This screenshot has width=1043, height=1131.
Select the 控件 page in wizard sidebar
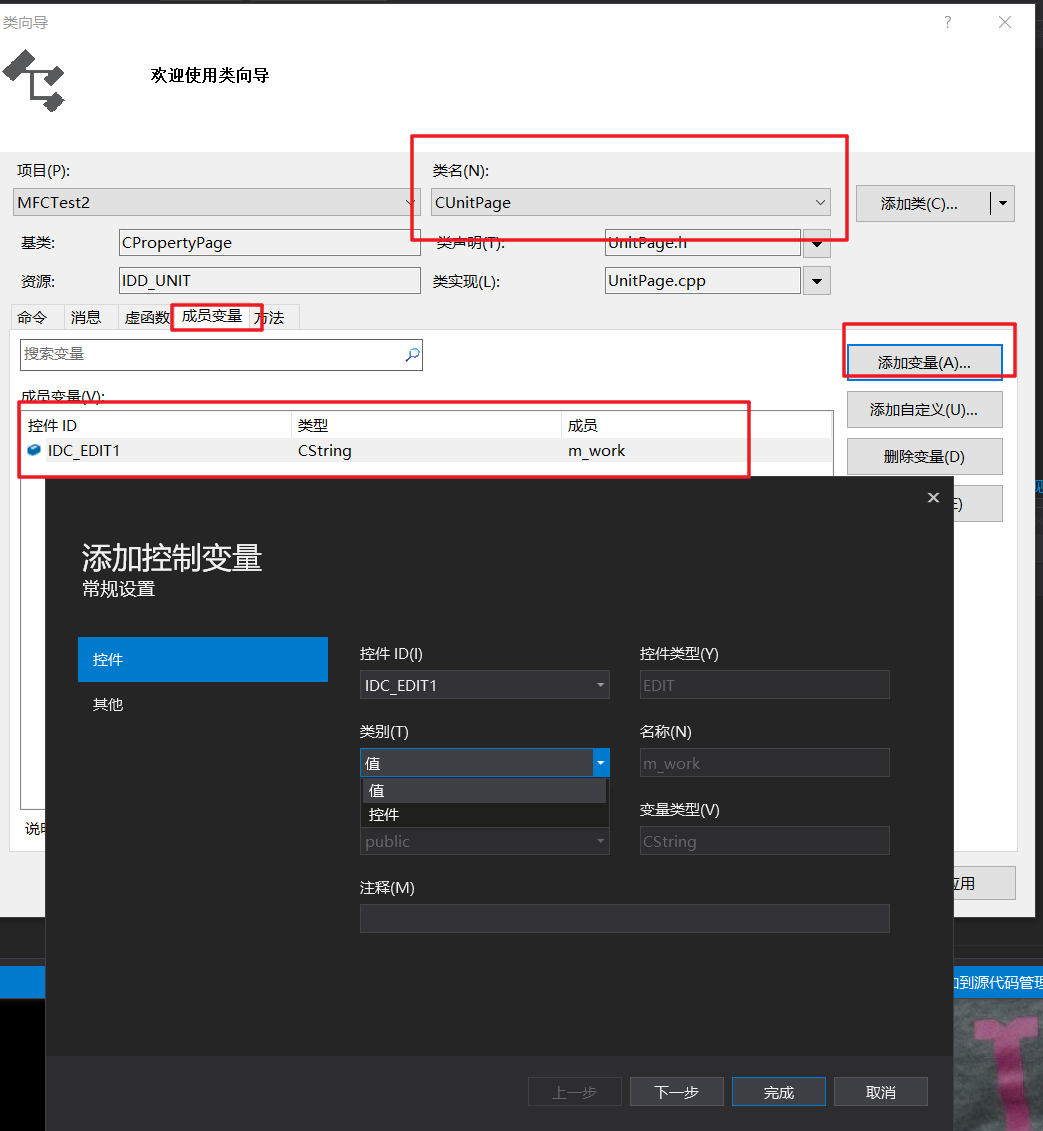coord(203,659)
